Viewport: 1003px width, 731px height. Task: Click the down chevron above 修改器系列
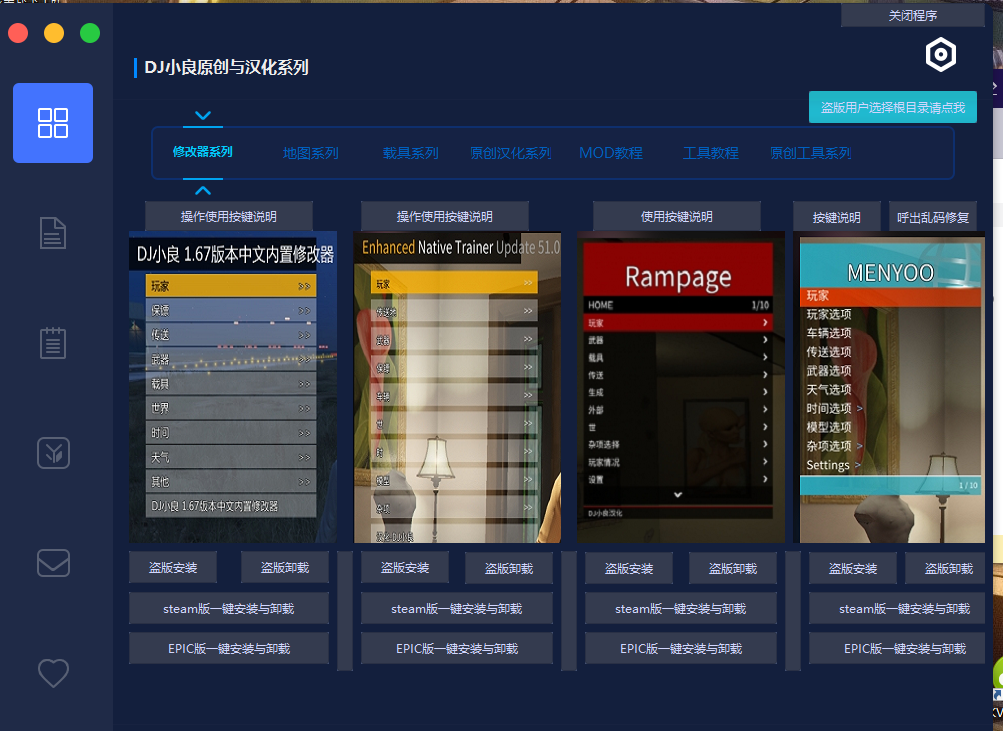click(203, 116)
